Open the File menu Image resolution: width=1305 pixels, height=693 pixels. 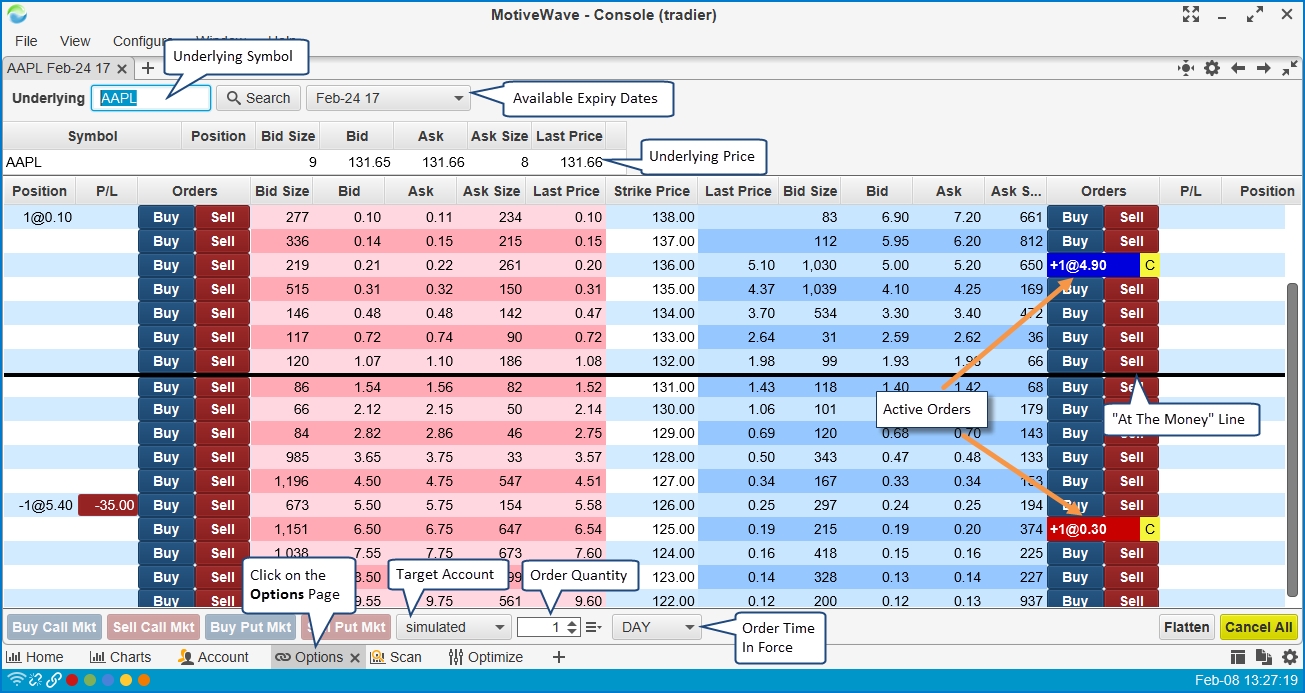coord(26,41)
